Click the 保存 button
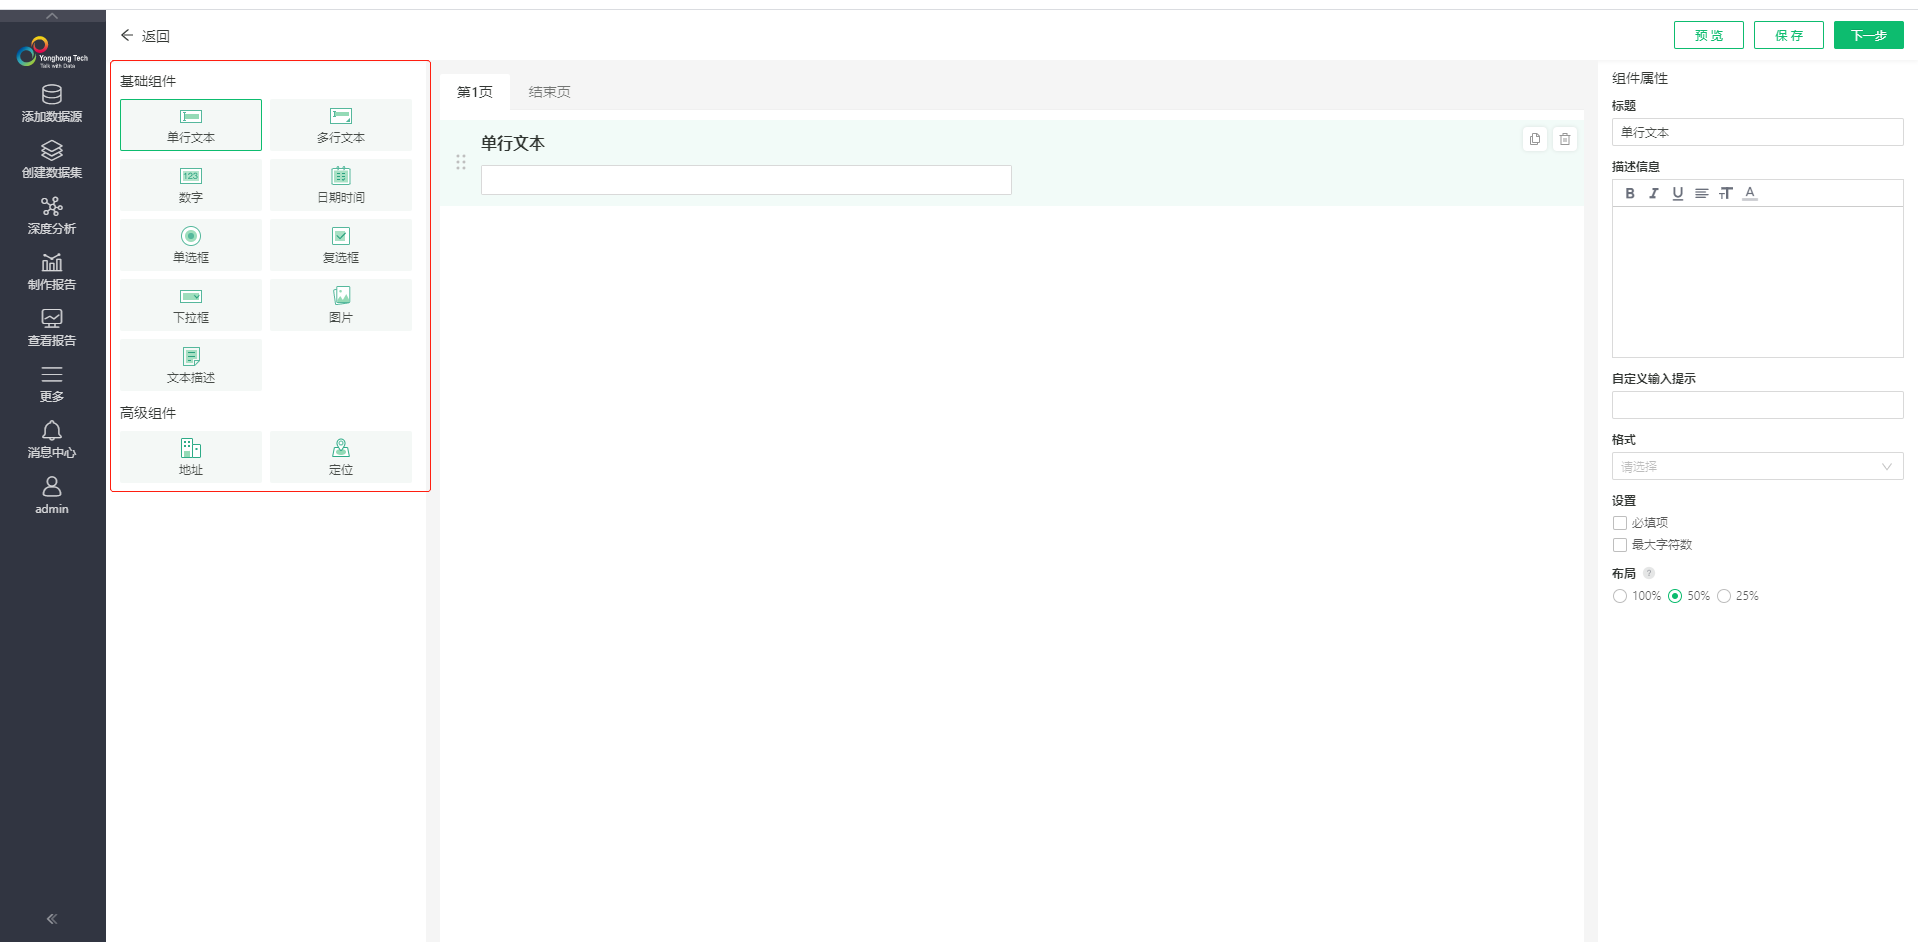 point(1789,35)
